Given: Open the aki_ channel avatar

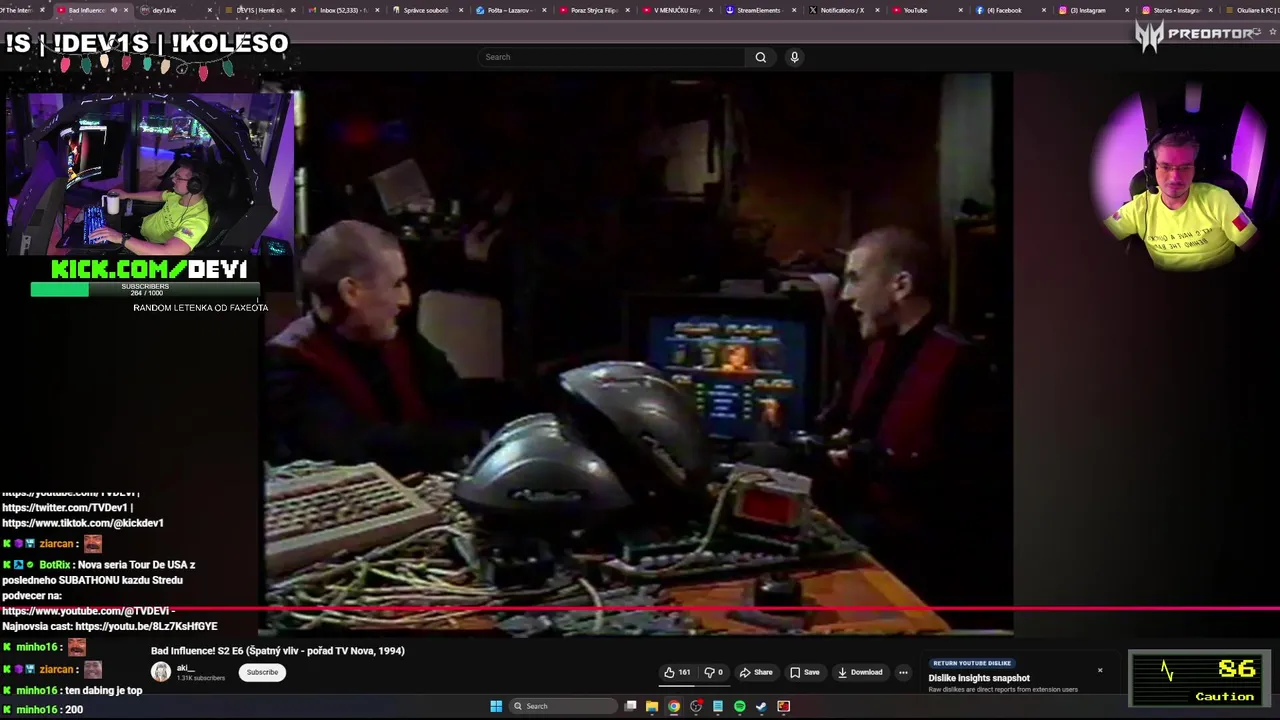Looking at the screenshot, I should tap(160, 672).
